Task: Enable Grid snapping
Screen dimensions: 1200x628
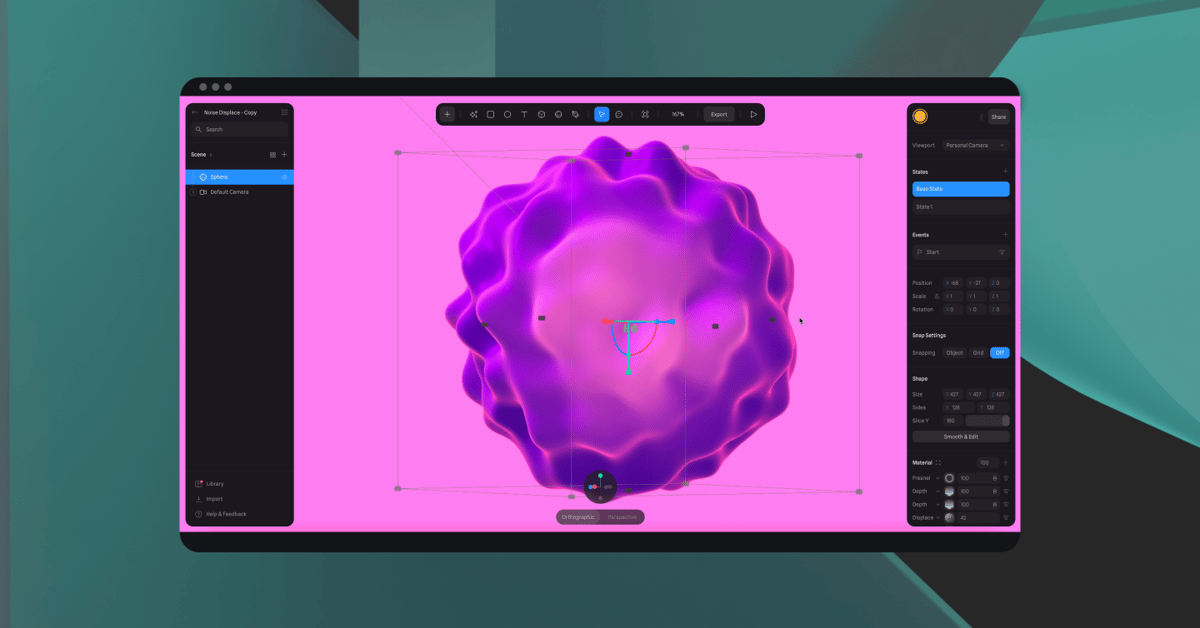Action: pos(976,353)
